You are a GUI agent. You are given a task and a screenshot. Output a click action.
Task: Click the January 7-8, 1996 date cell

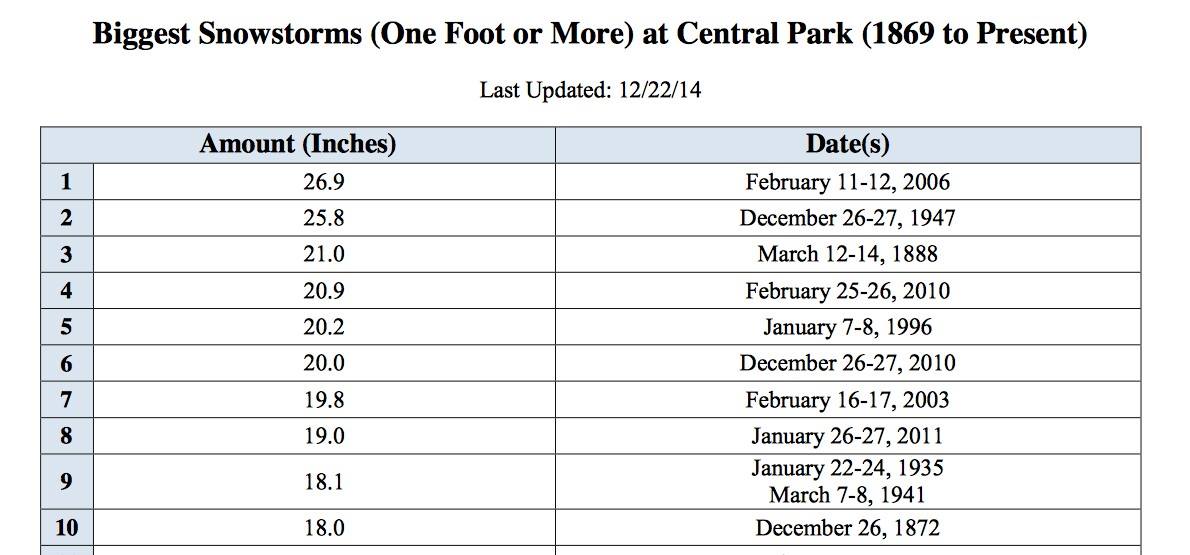pyautogui.click(x=847, y=327)
